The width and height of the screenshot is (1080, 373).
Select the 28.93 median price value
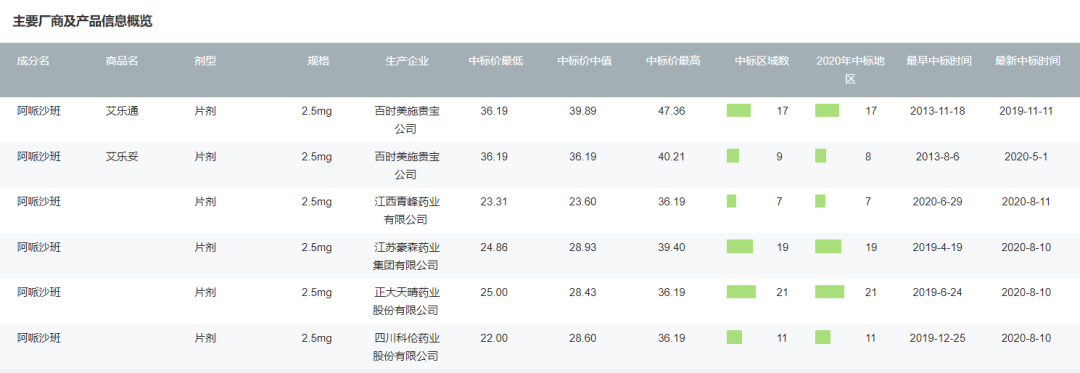pyautogui.click(x=583, y=247)
